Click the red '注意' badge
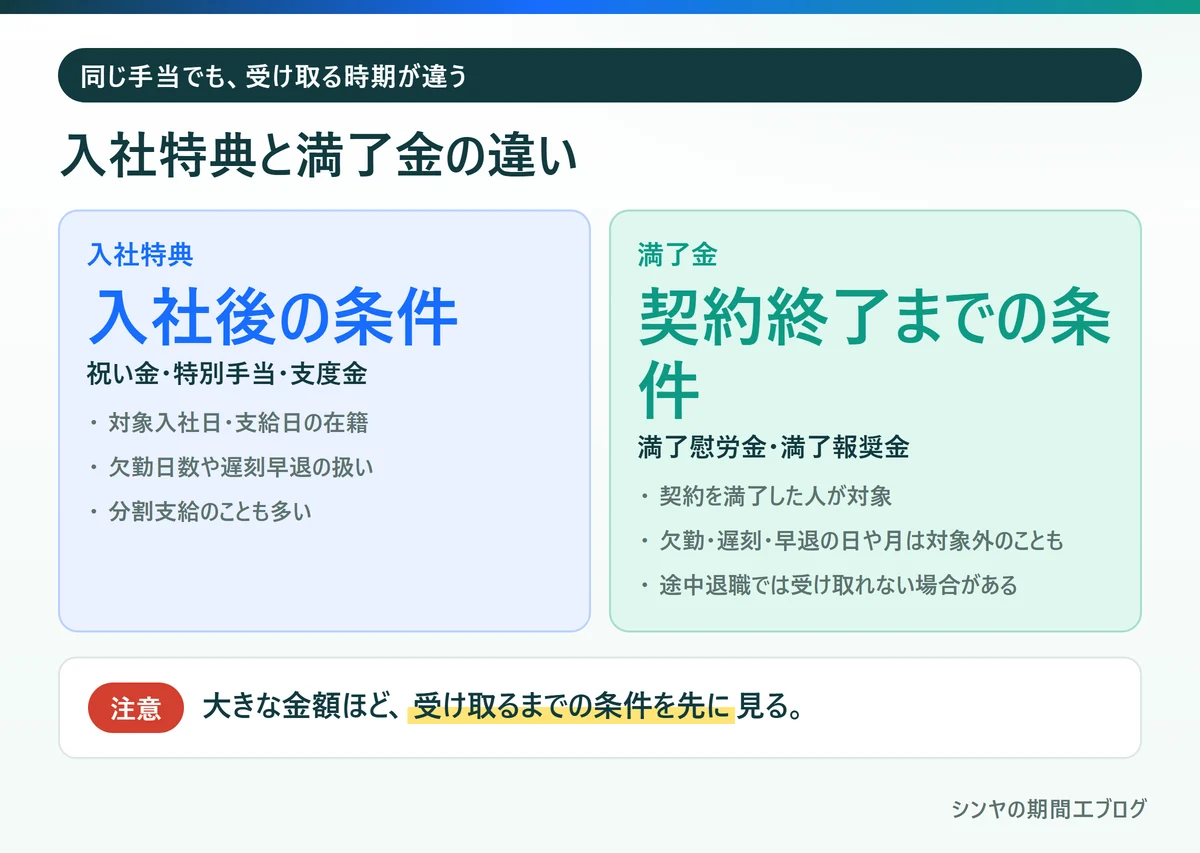The width and height of the screenshot is (1200, 853). click(136, 708)
